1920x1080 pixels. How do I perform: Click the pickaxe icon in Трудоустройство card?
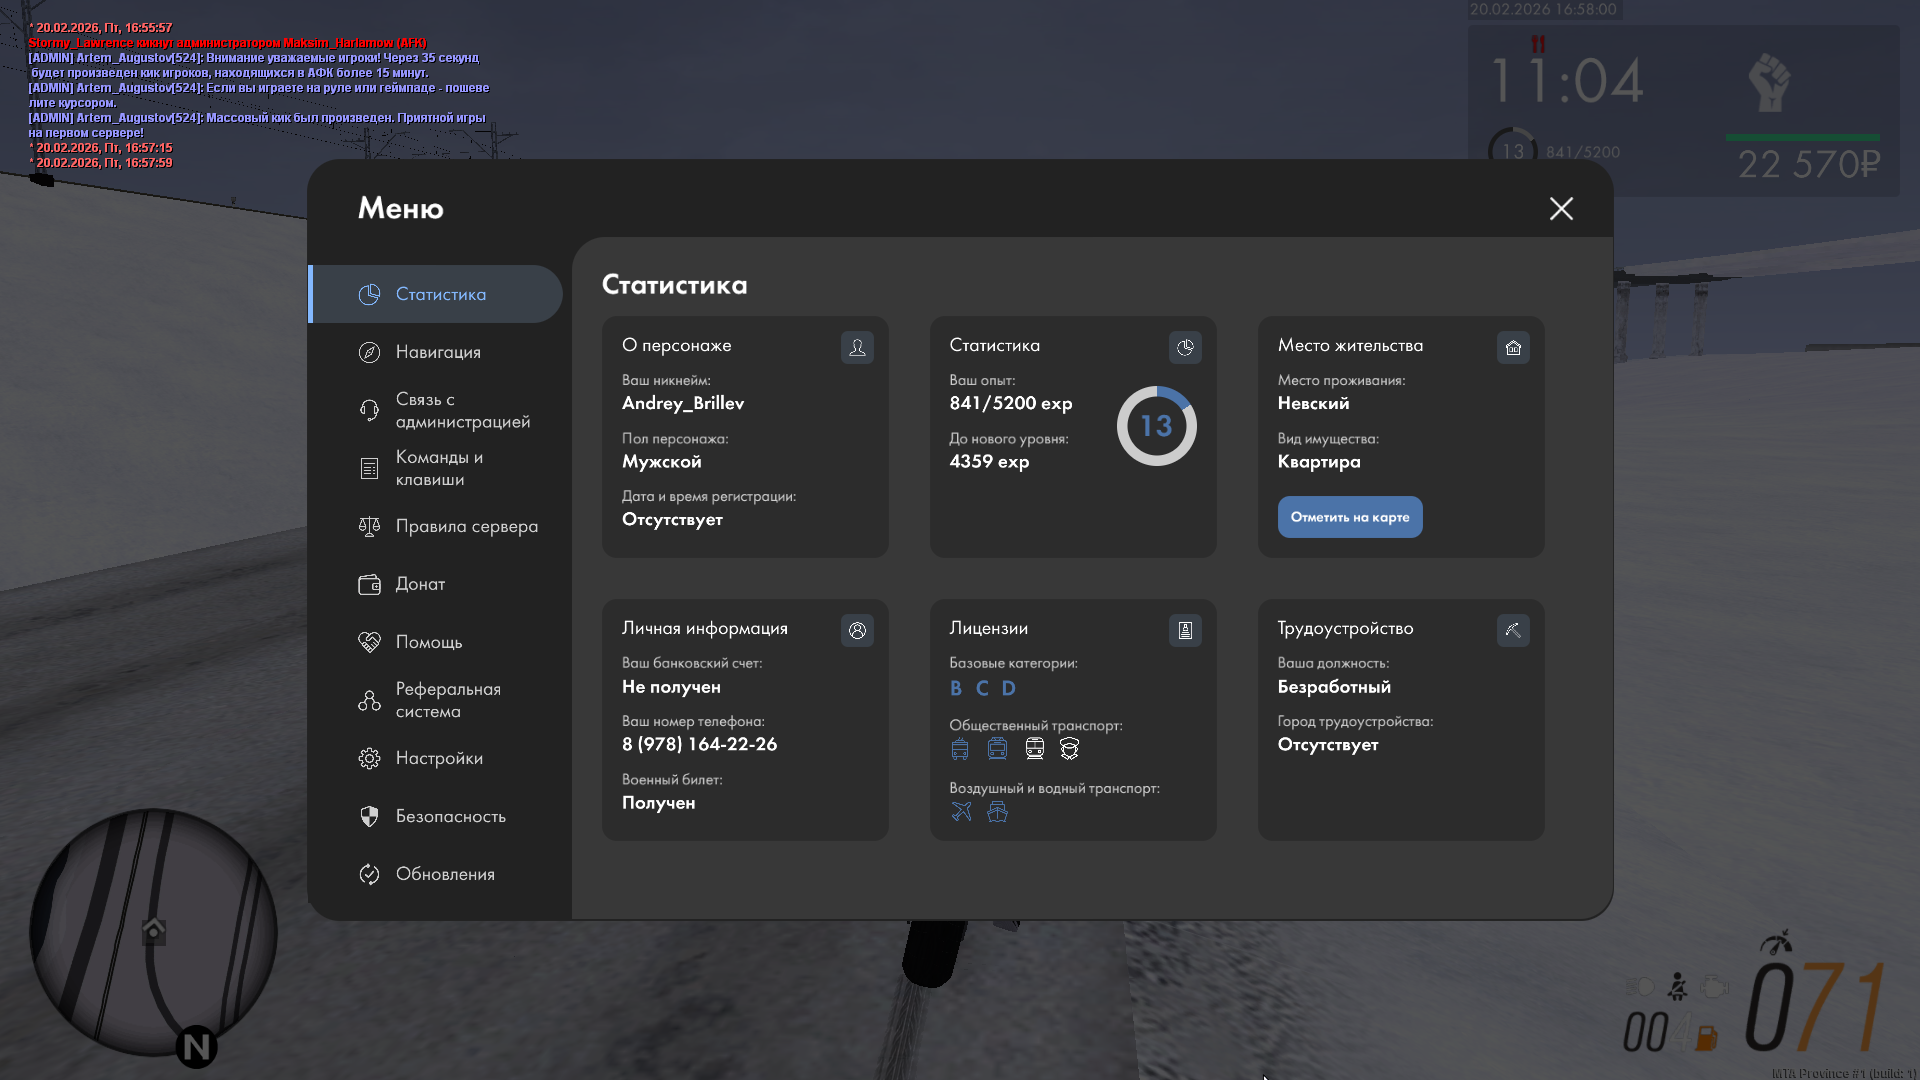[x=1513, y=630]
